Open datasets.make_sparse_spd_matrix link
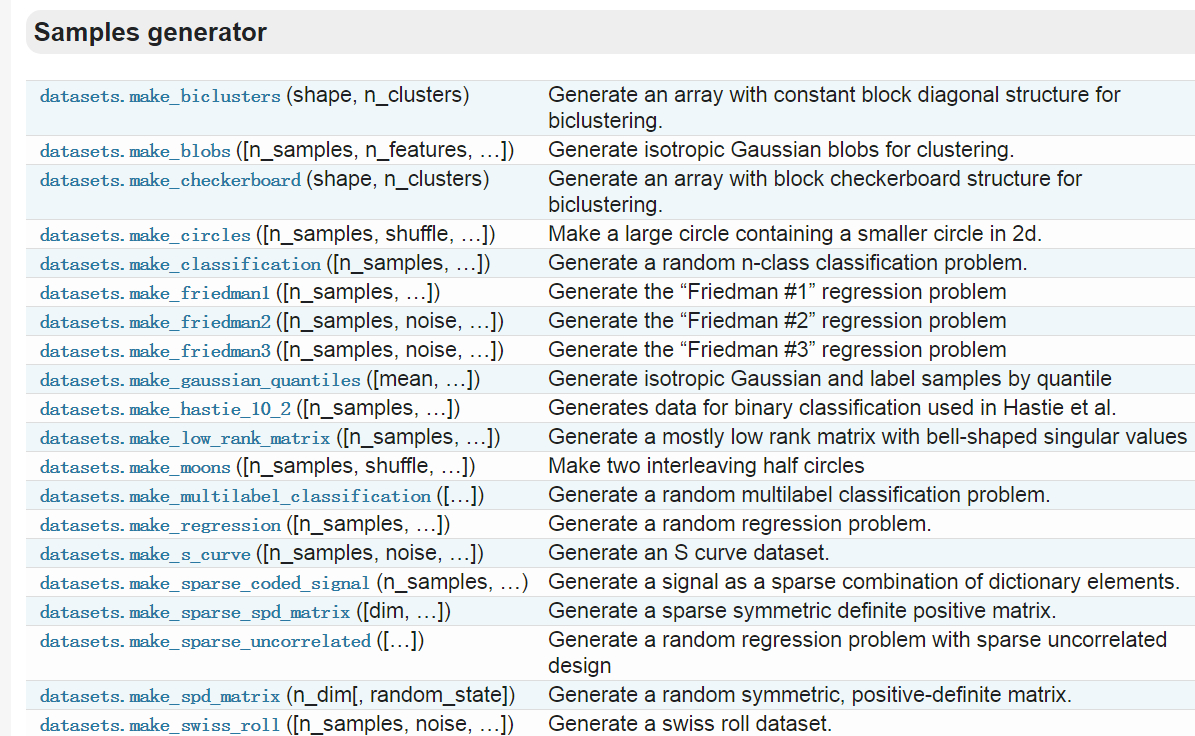The height and width of the screenshot is (736, 1195). (x=195, y=613)
